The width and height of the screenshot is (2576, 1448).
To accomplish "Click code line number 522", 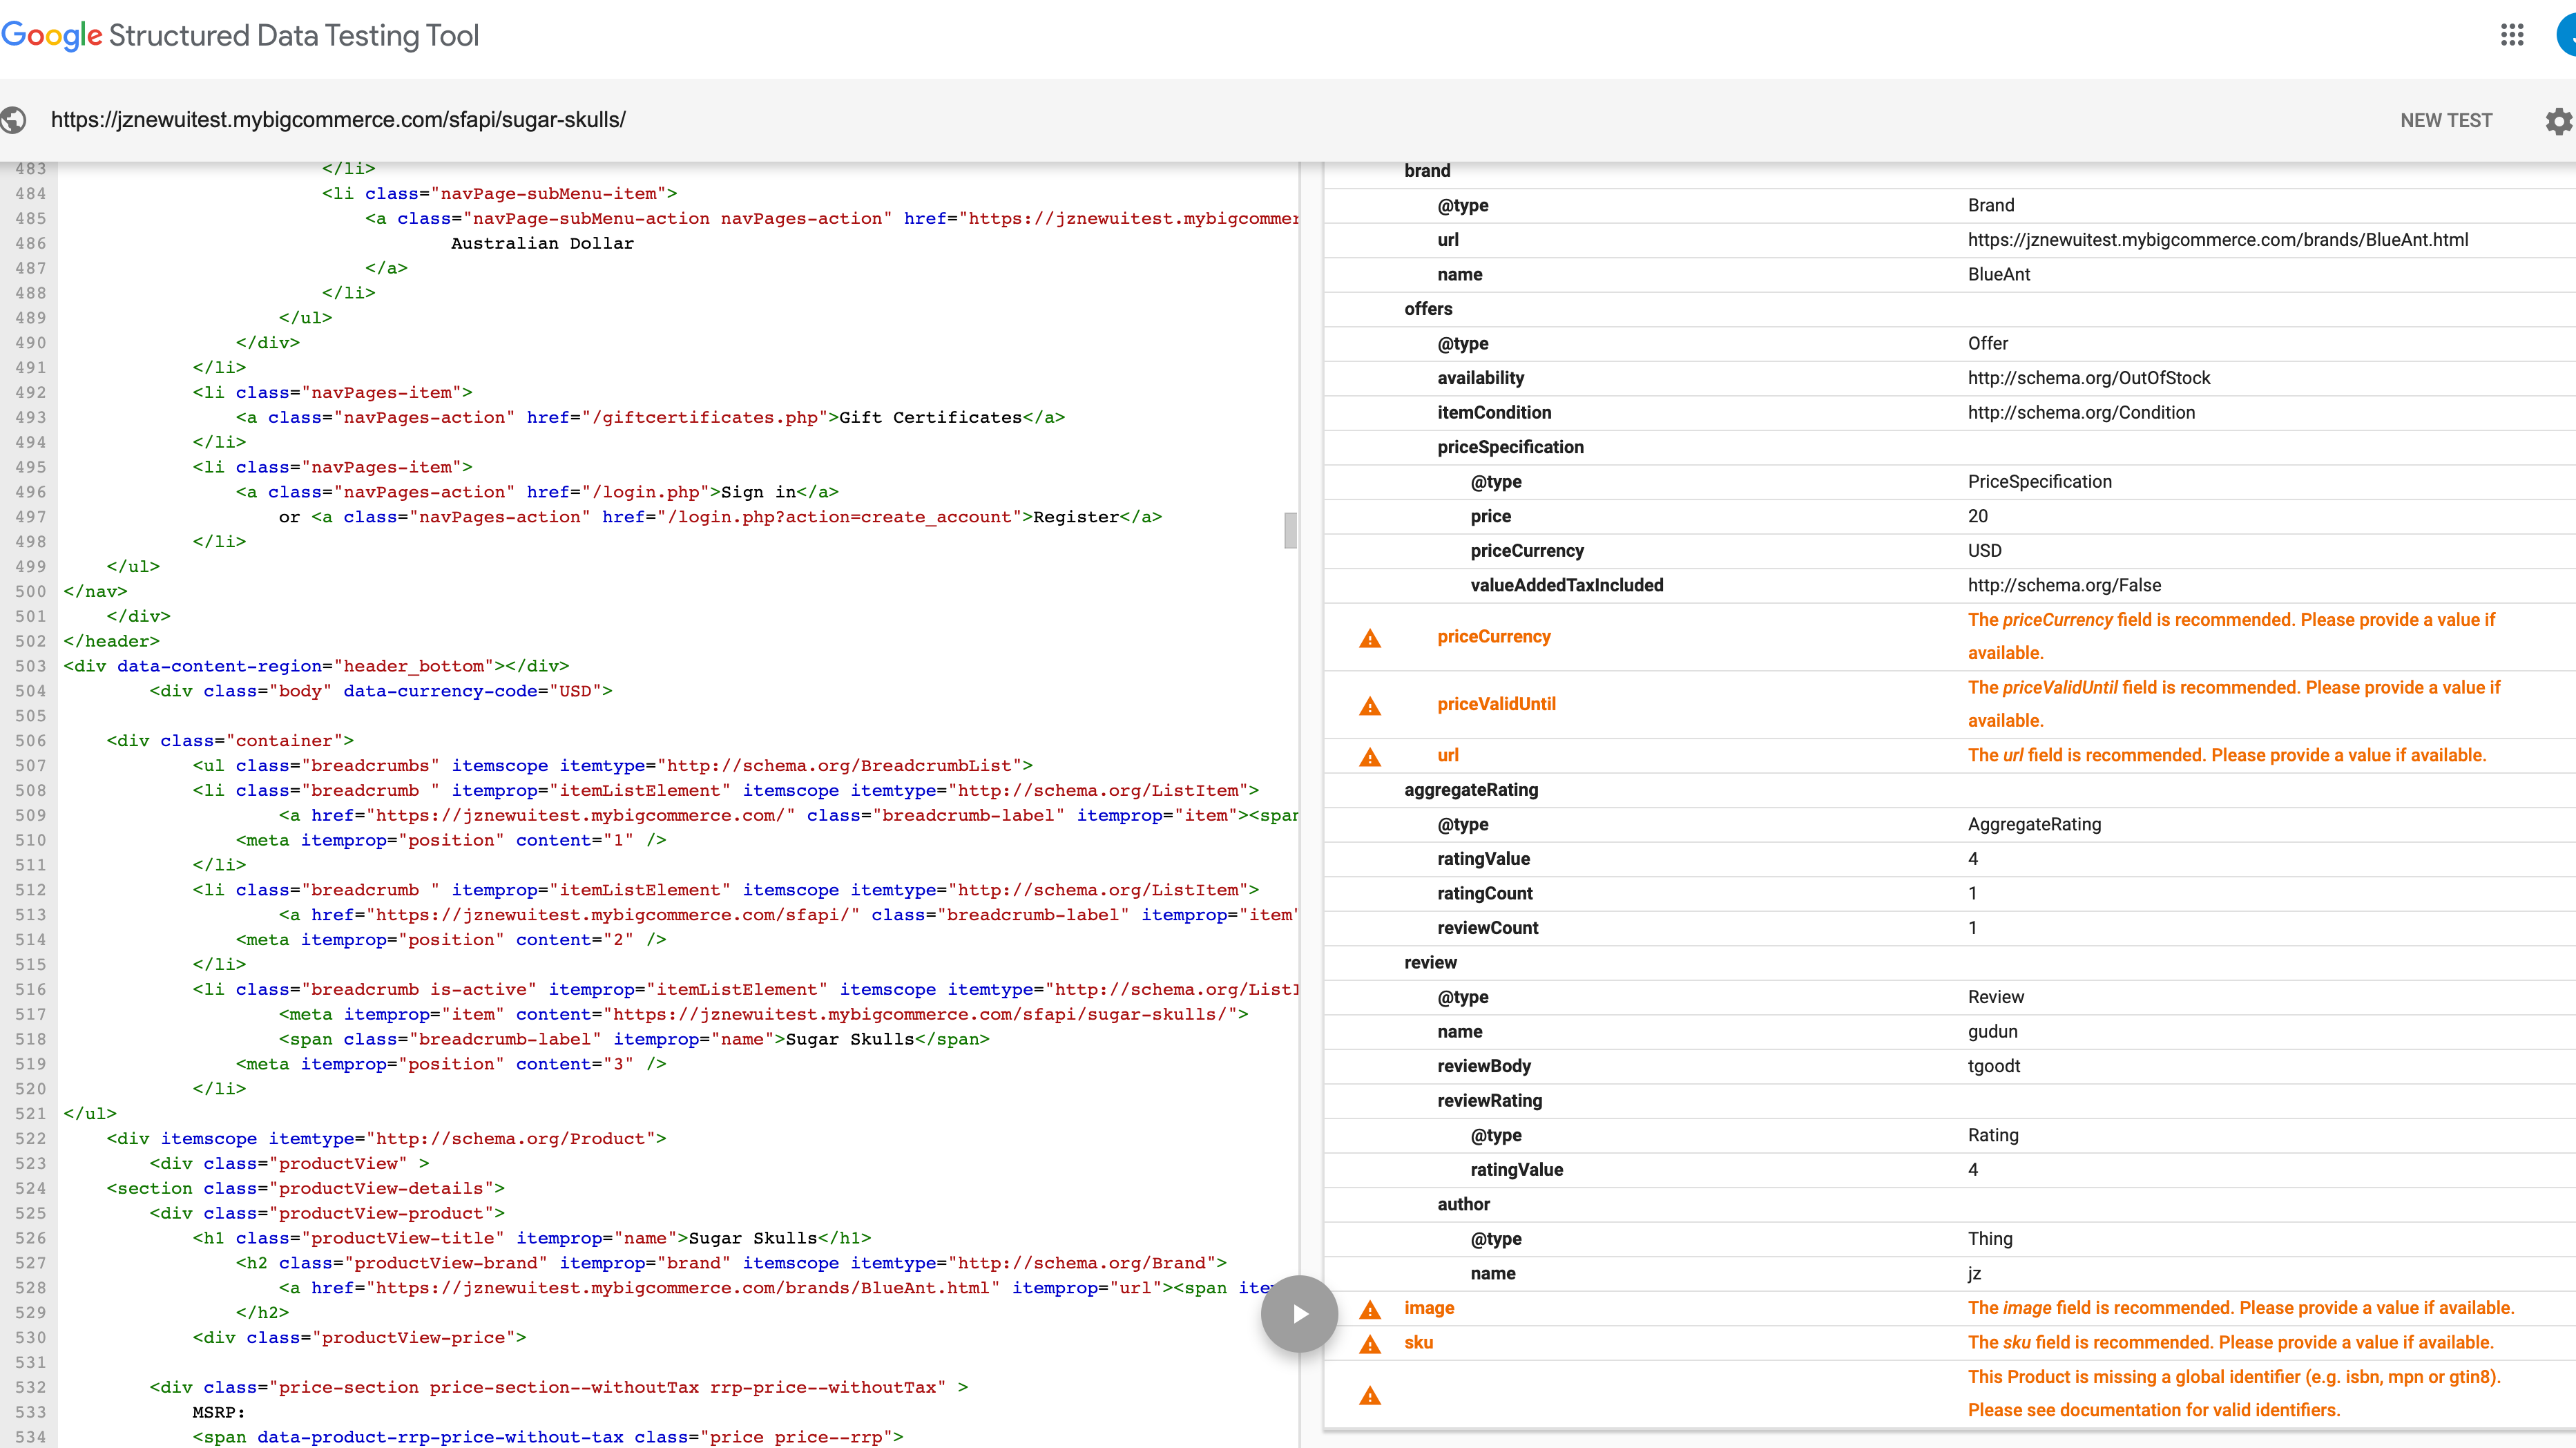I will (x=30, y=1138).
